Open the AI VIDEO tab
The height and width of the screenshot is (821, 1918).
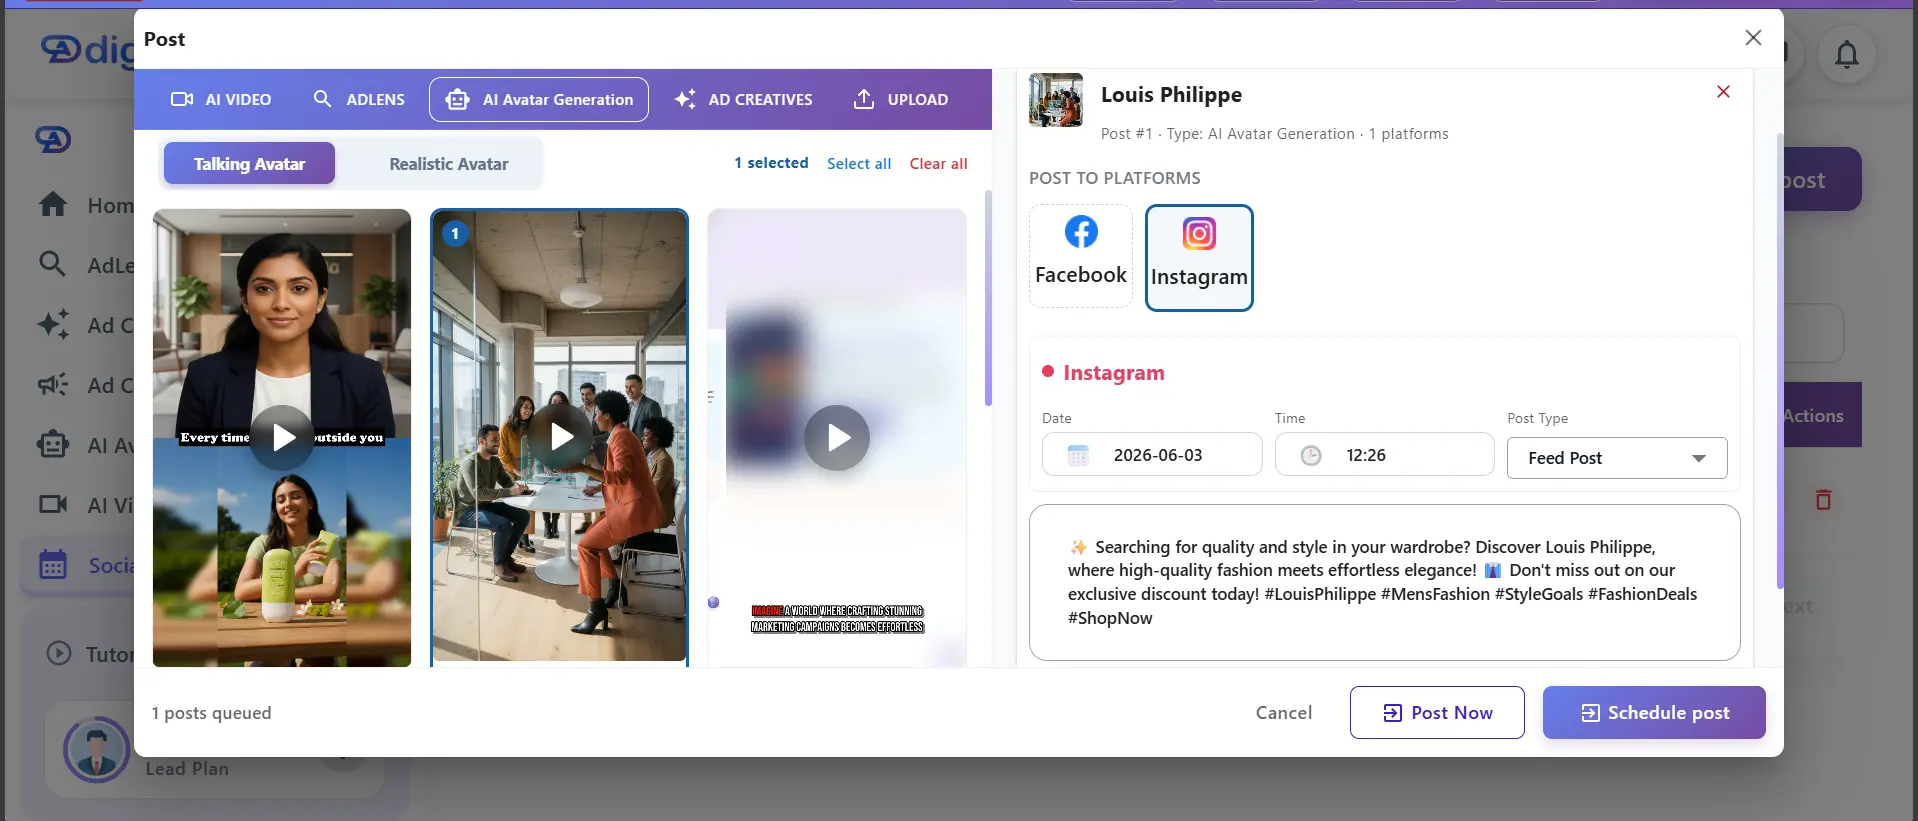[221, 99]
